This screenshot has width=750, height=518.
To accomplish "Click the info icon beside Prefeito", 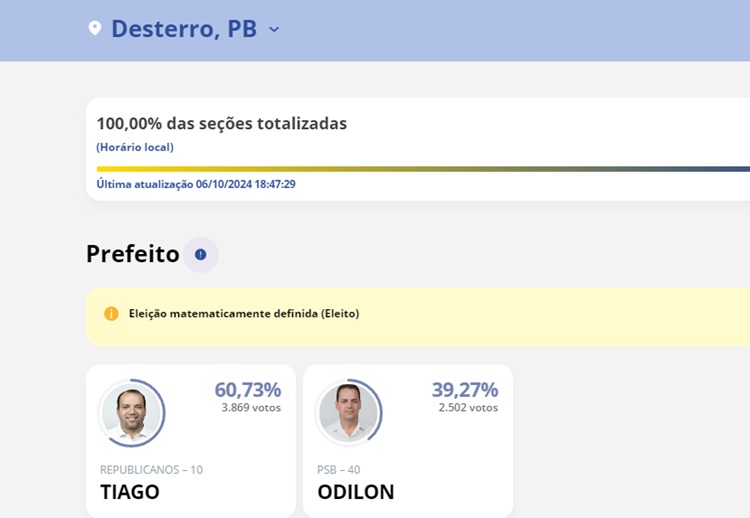I will tap(201, 254).
